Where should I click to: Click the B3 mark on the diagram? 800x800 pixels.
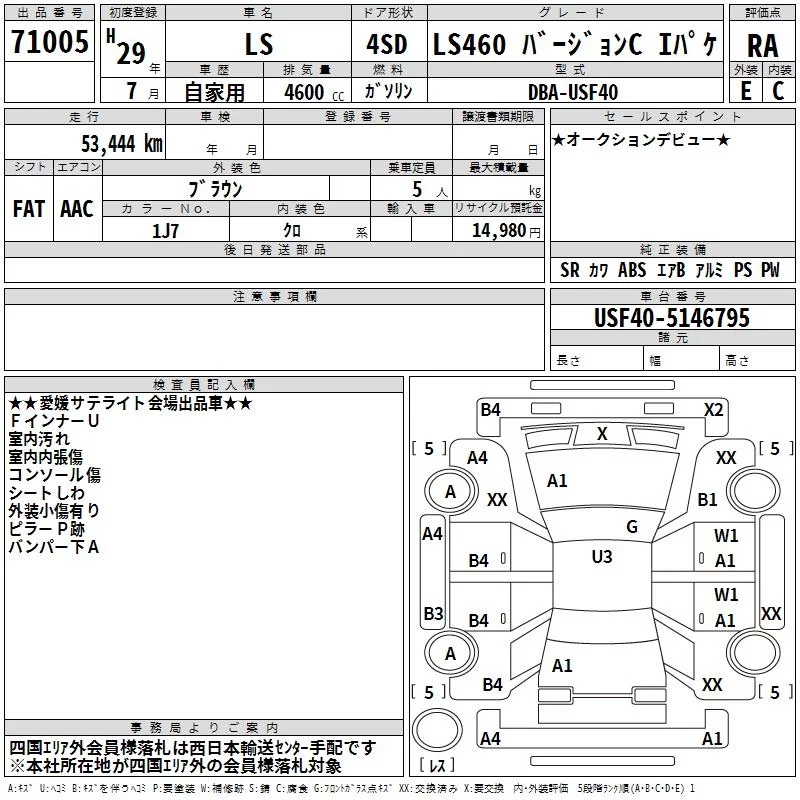point(433,613)
